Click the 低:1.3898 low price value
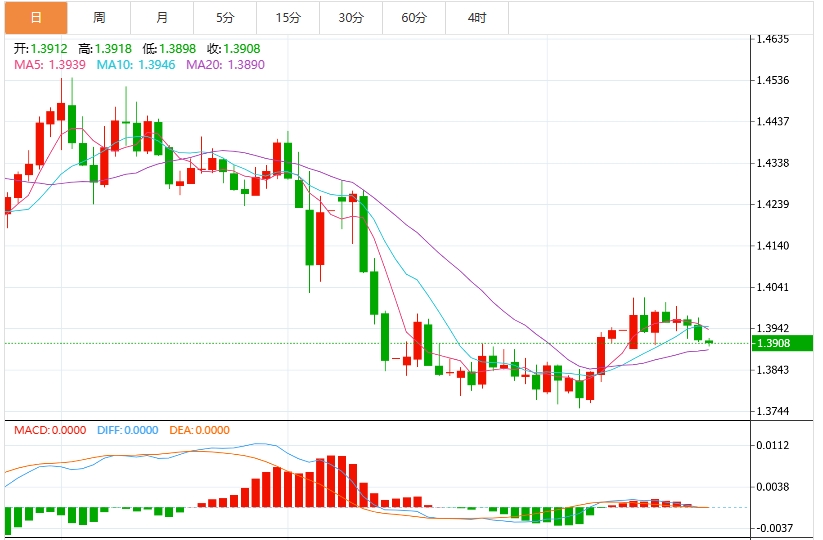The height and width of the screenshot is (540, 823). [169, 49]
